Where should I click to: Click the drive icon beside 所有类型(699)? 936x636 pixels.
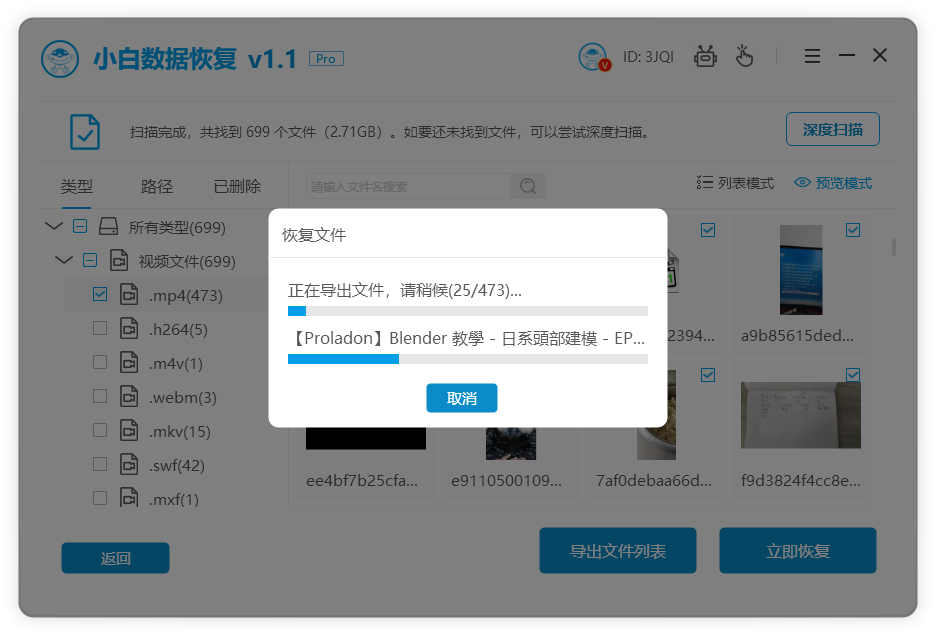108,226
